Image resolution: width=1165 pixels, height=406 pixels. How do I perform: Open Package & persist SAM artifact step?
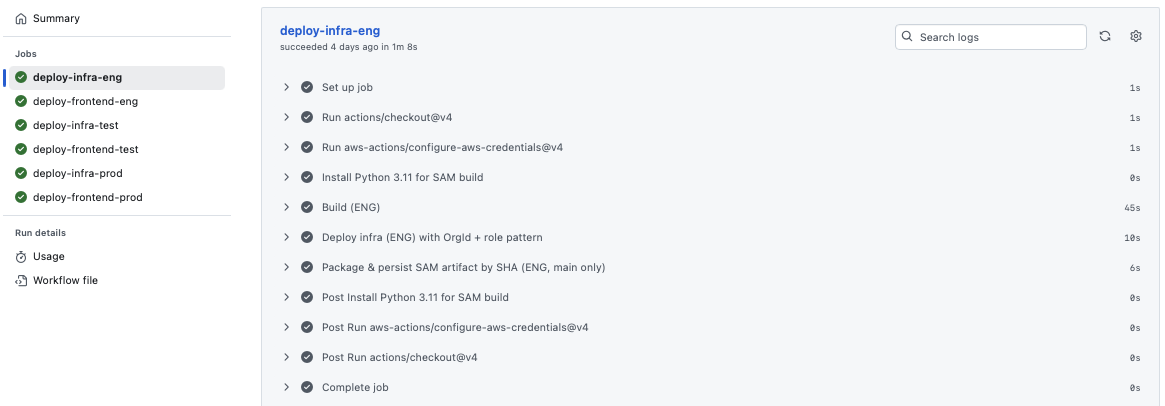coord(463,267)
